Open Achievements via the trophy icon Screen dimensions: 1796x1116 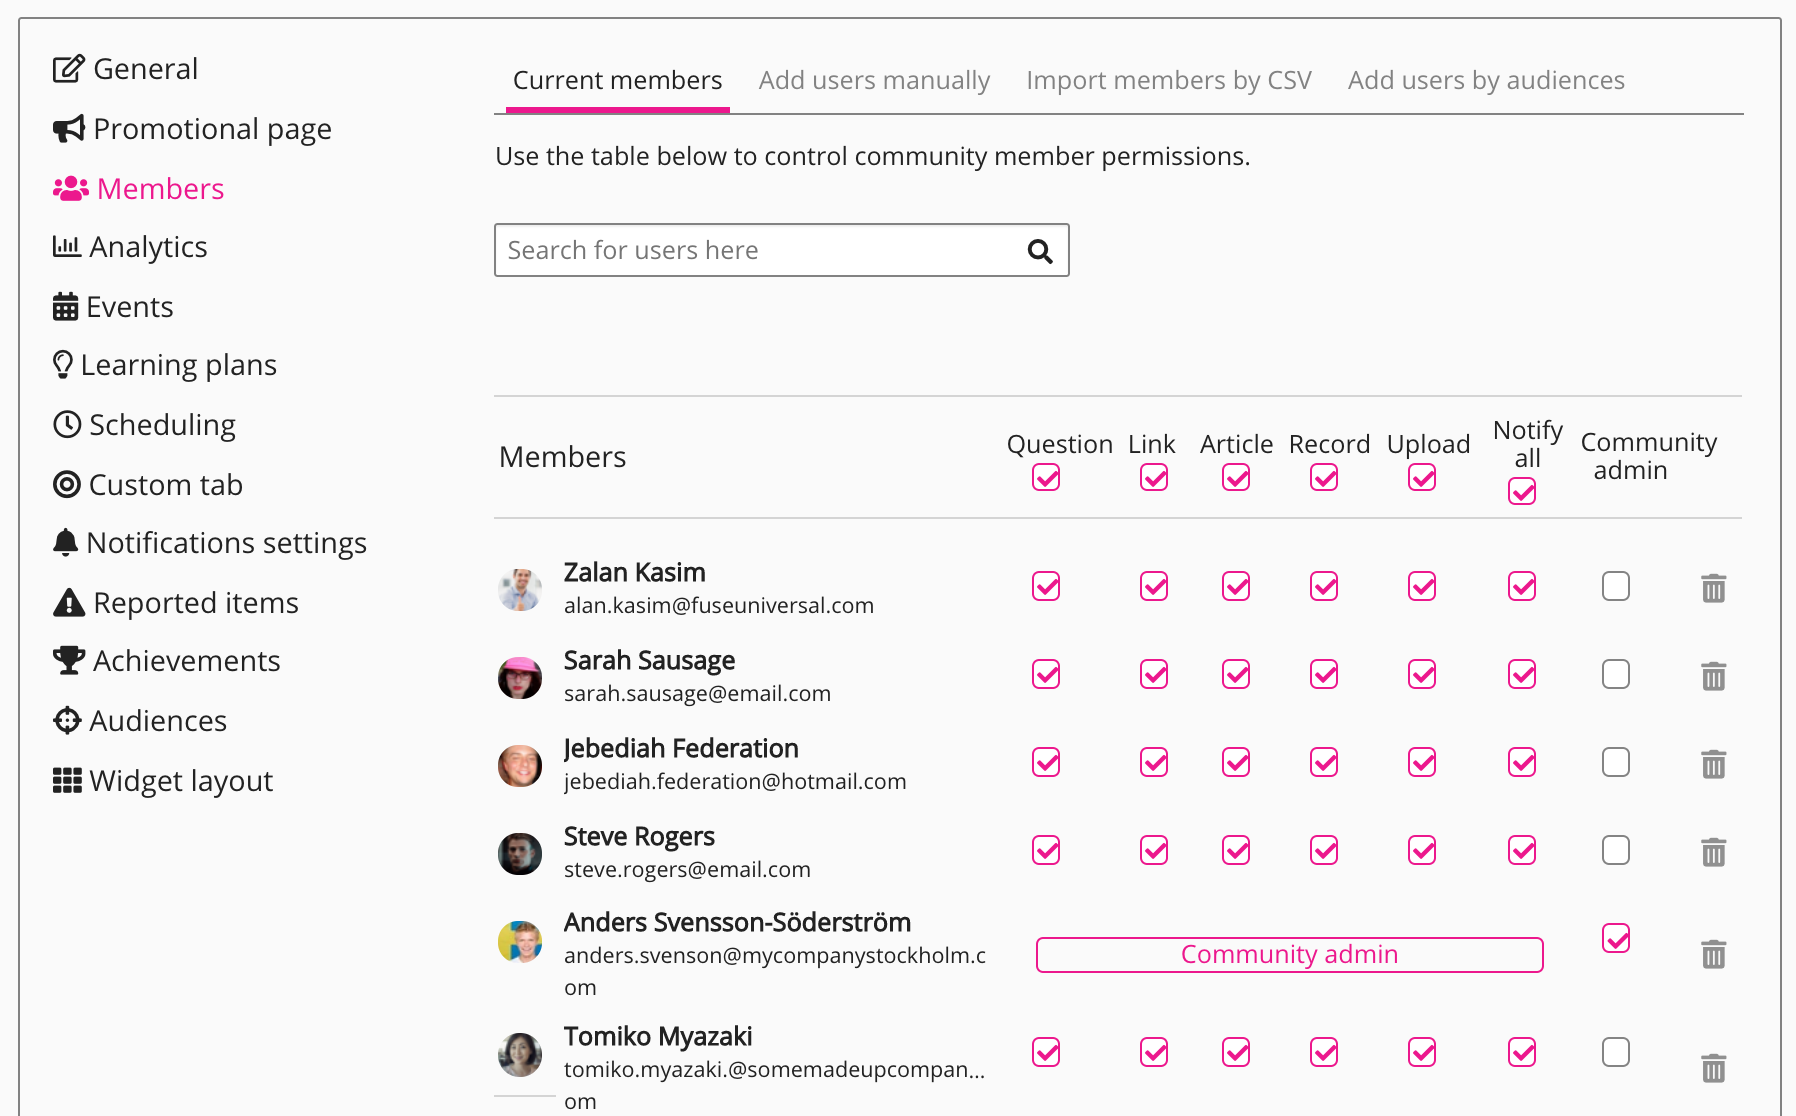(68, 661)
